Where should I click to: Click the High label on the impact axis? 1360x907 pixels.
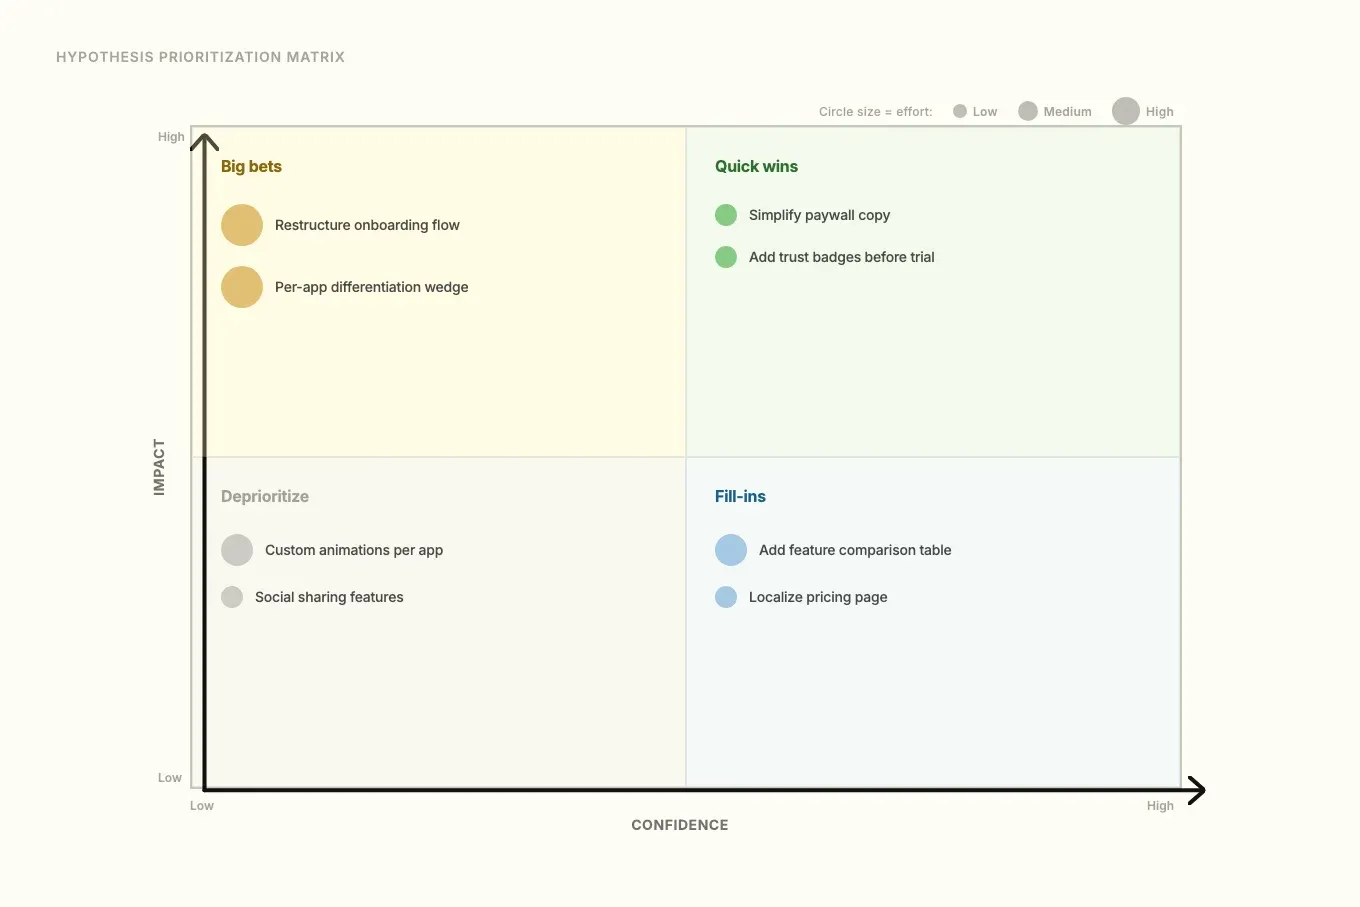(171, 136)
